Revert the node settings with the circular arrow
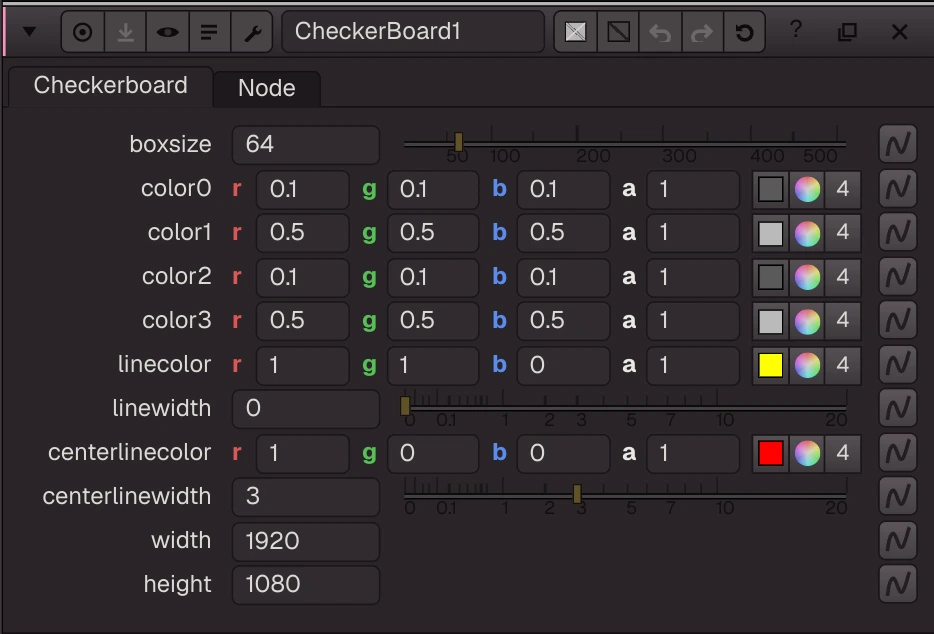This screenshot has width=934, height=634. coord(744,32)
